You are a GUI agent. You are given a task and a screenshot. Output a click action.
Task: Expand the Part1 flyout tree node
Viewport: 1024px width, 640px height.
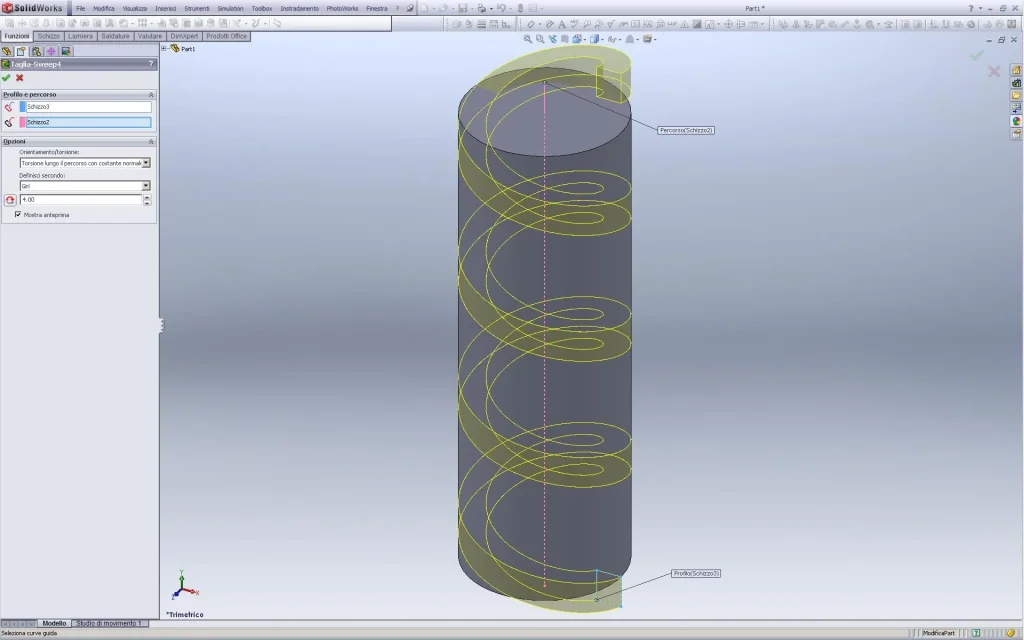pyautogui.click(x=165, y=48)
